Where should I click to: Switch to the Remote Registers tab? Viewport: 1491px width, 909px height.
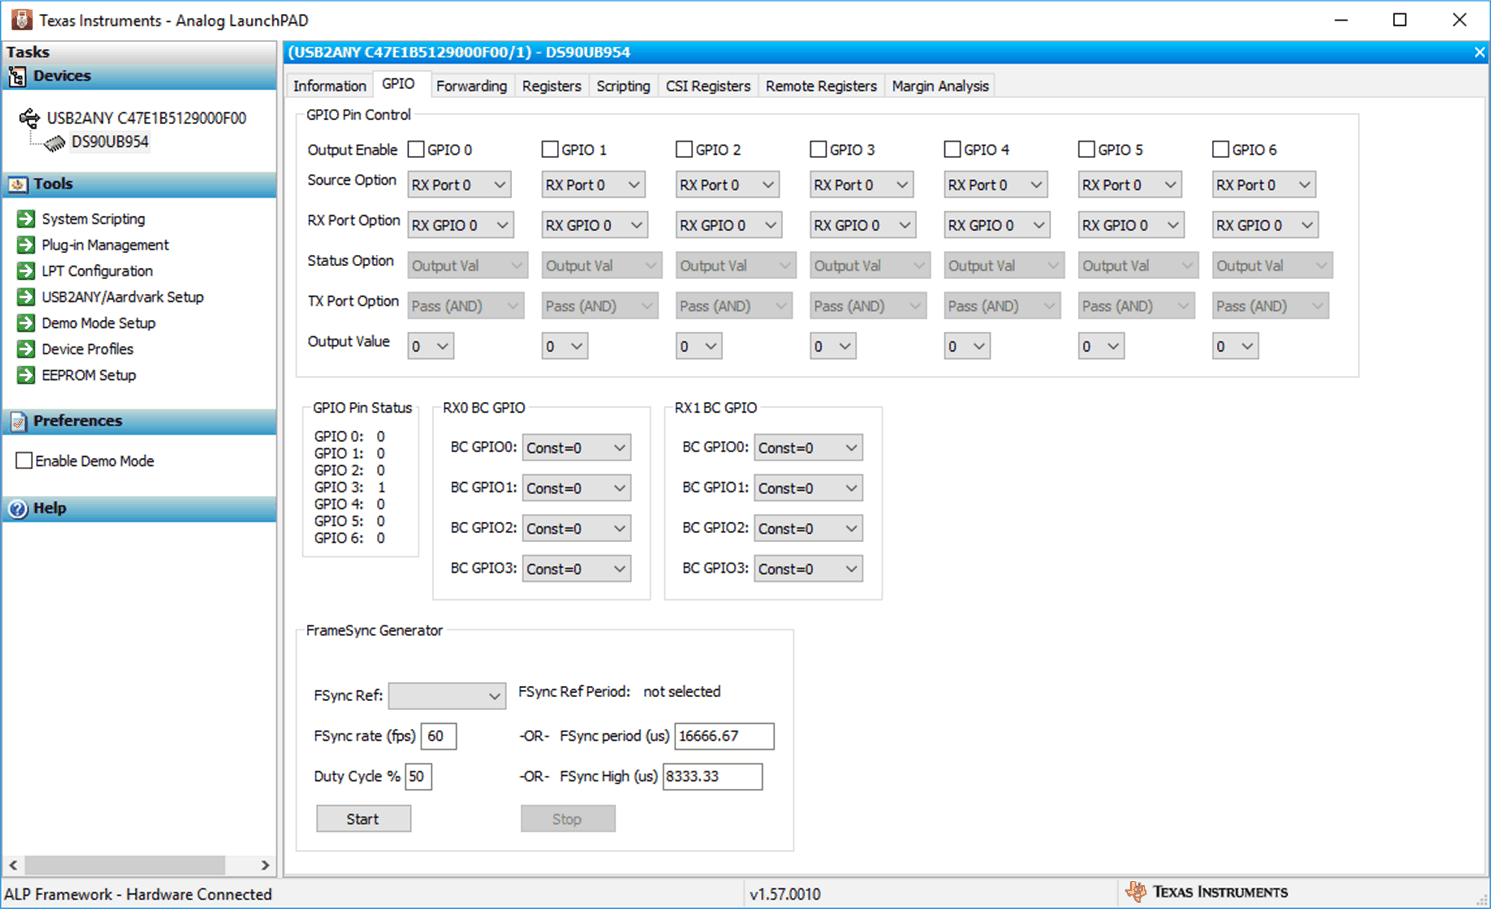(821, 86)
